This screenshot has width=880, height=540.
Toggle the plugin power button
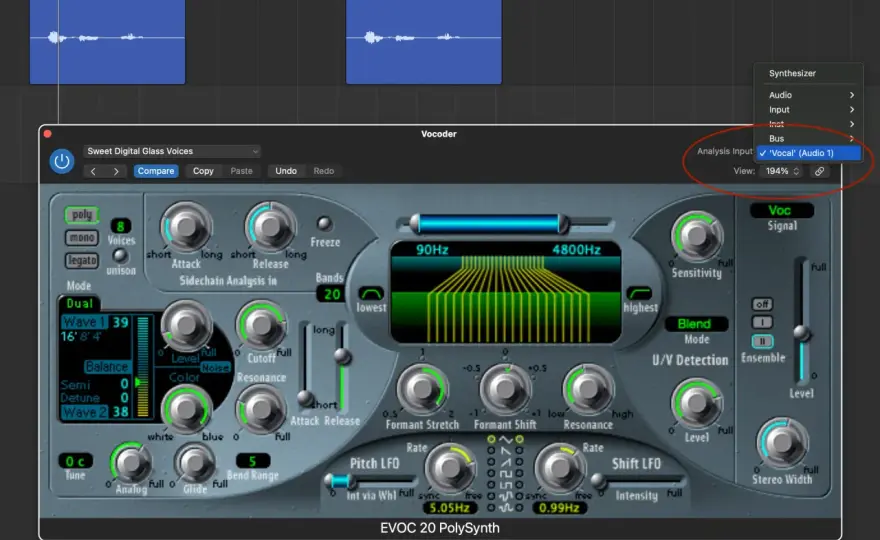(x=62, y=162)
